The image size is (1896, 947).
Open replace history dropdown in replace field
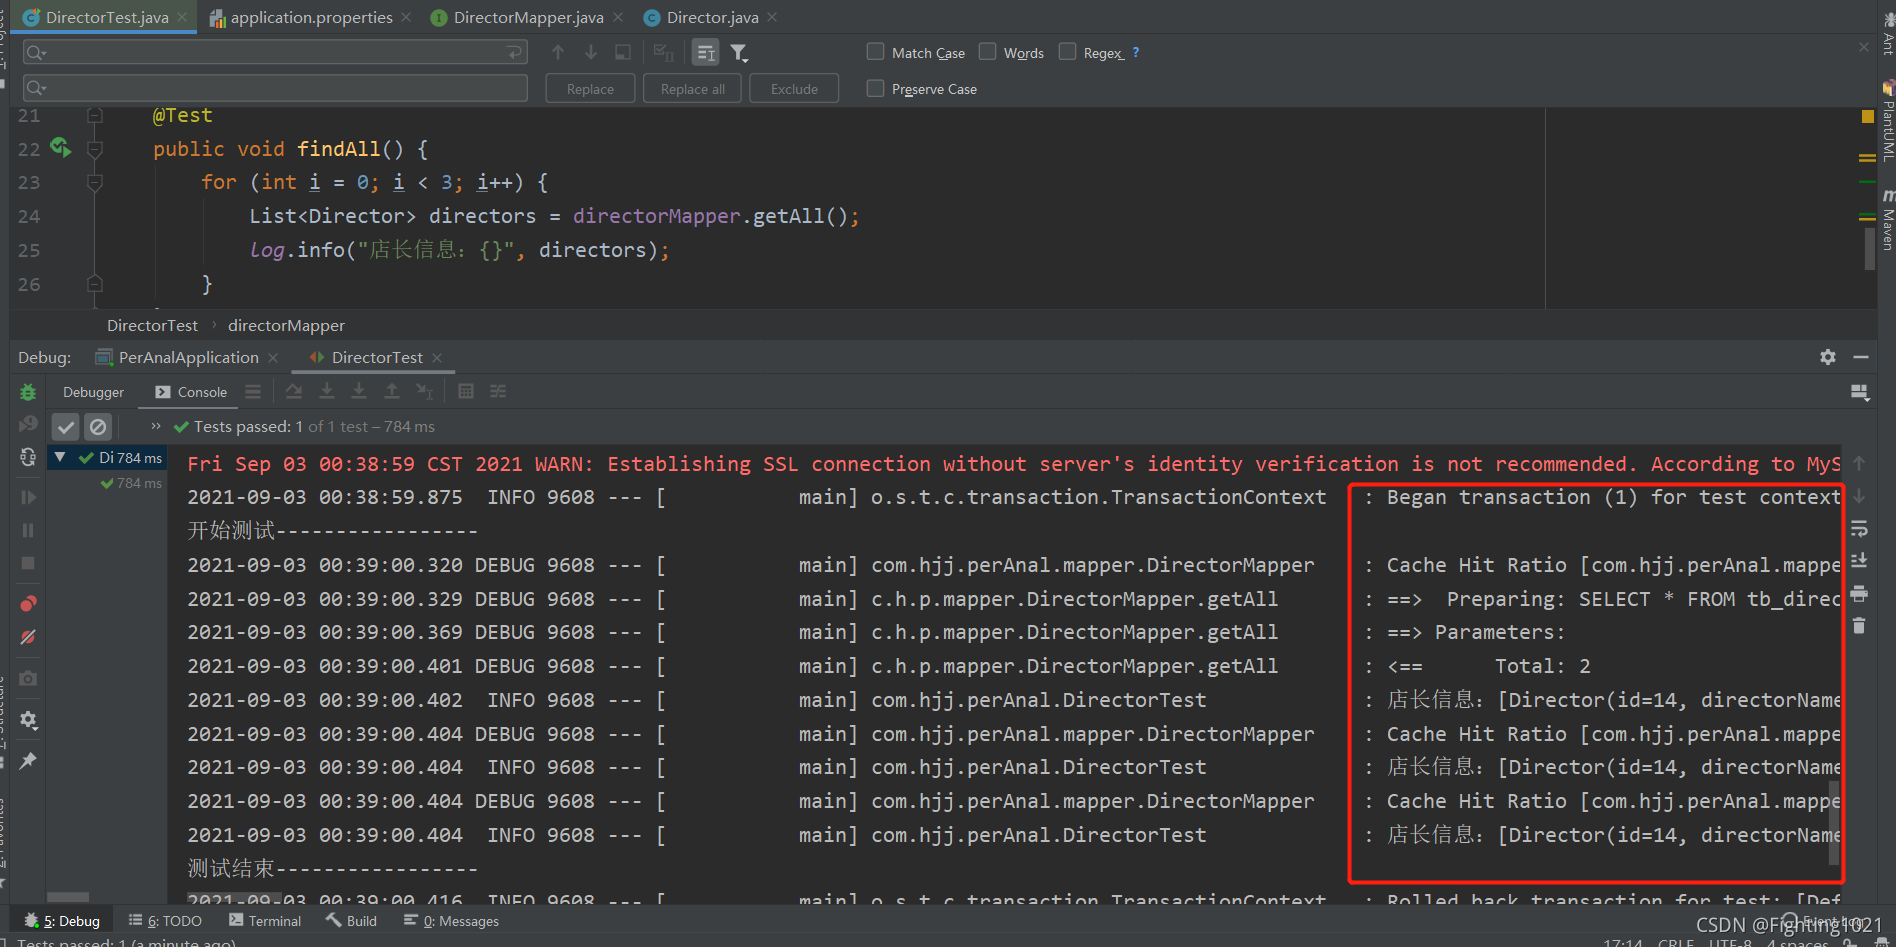36,89
